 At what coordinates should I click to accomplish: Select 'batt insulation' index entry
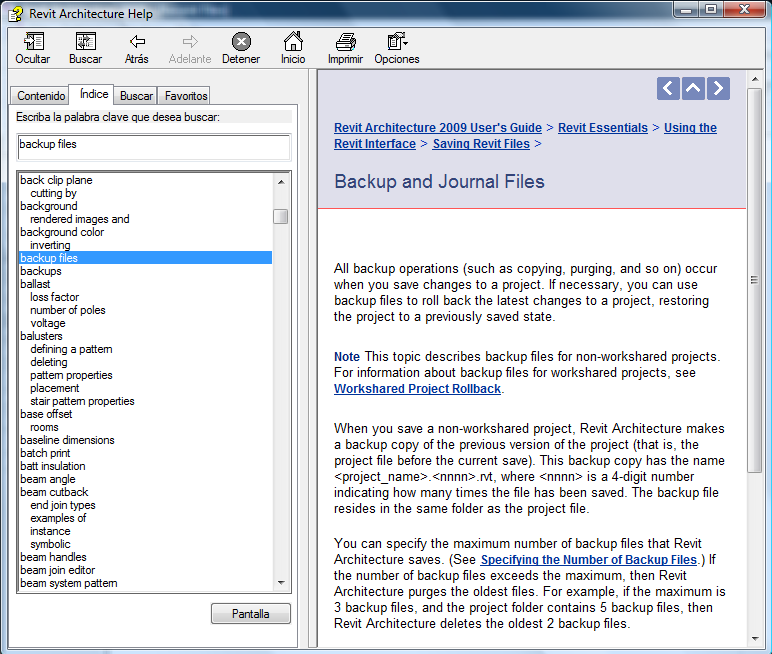53,466
